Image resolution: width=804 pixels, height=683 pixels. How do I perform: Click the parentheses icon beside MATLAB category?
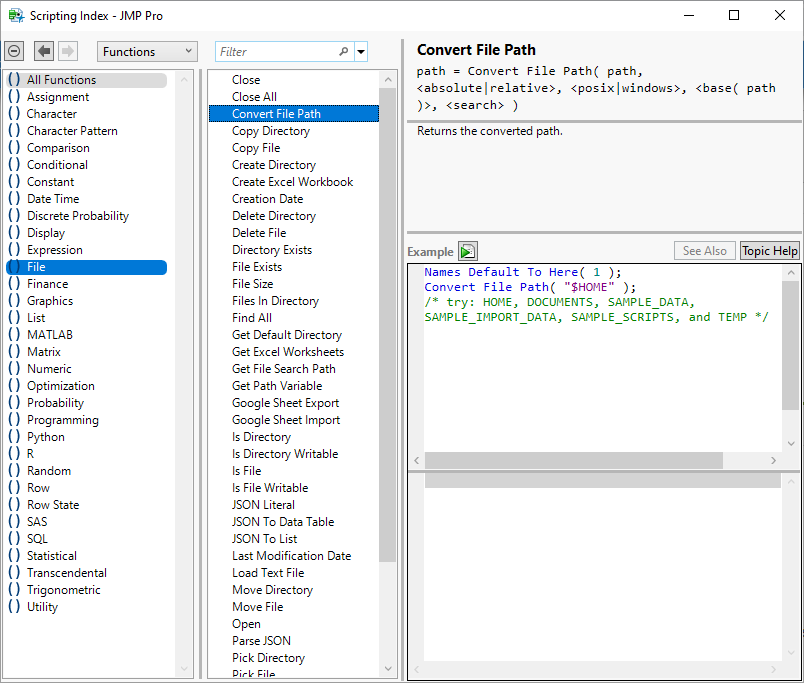coord(14,335)
